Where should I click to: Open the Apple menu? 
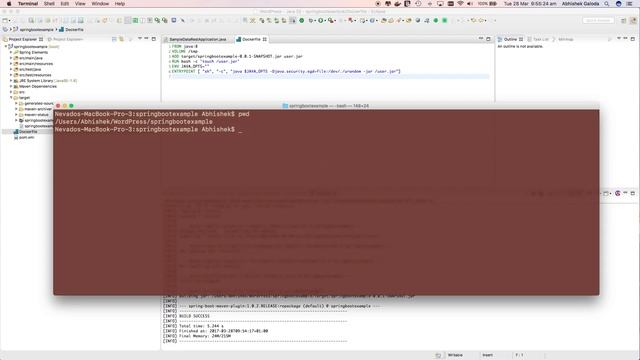[9, 4]
